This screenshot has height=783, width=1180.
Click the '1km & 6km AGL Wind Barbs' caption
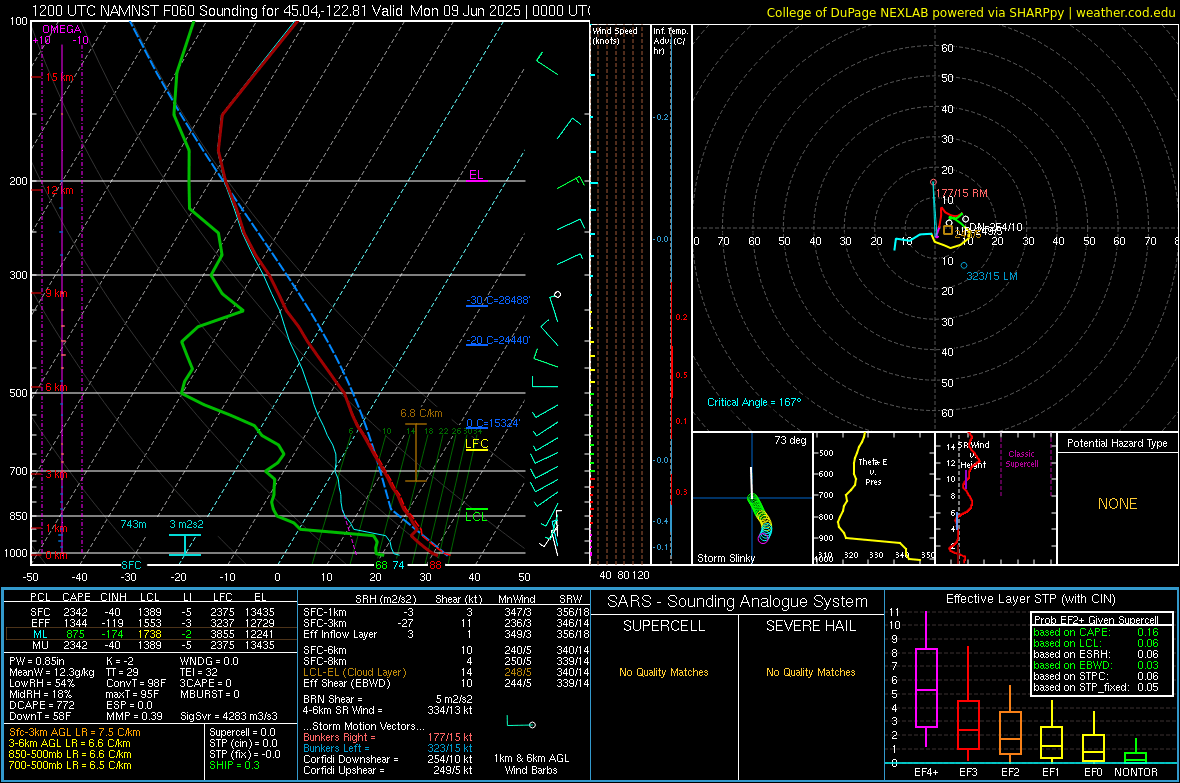(x=531, y=764)
